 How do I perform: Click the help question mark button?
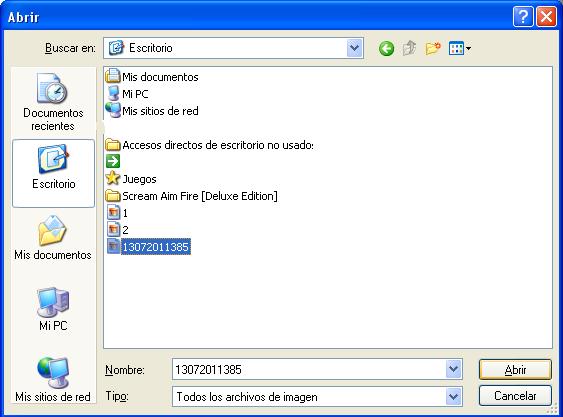(523, 17)
